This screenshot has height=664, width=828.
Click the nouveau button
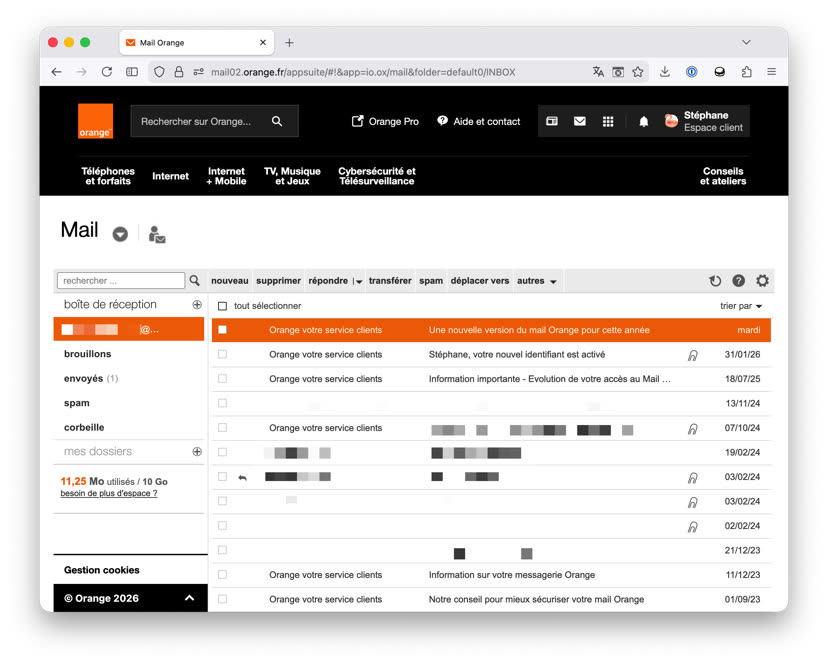229,281
